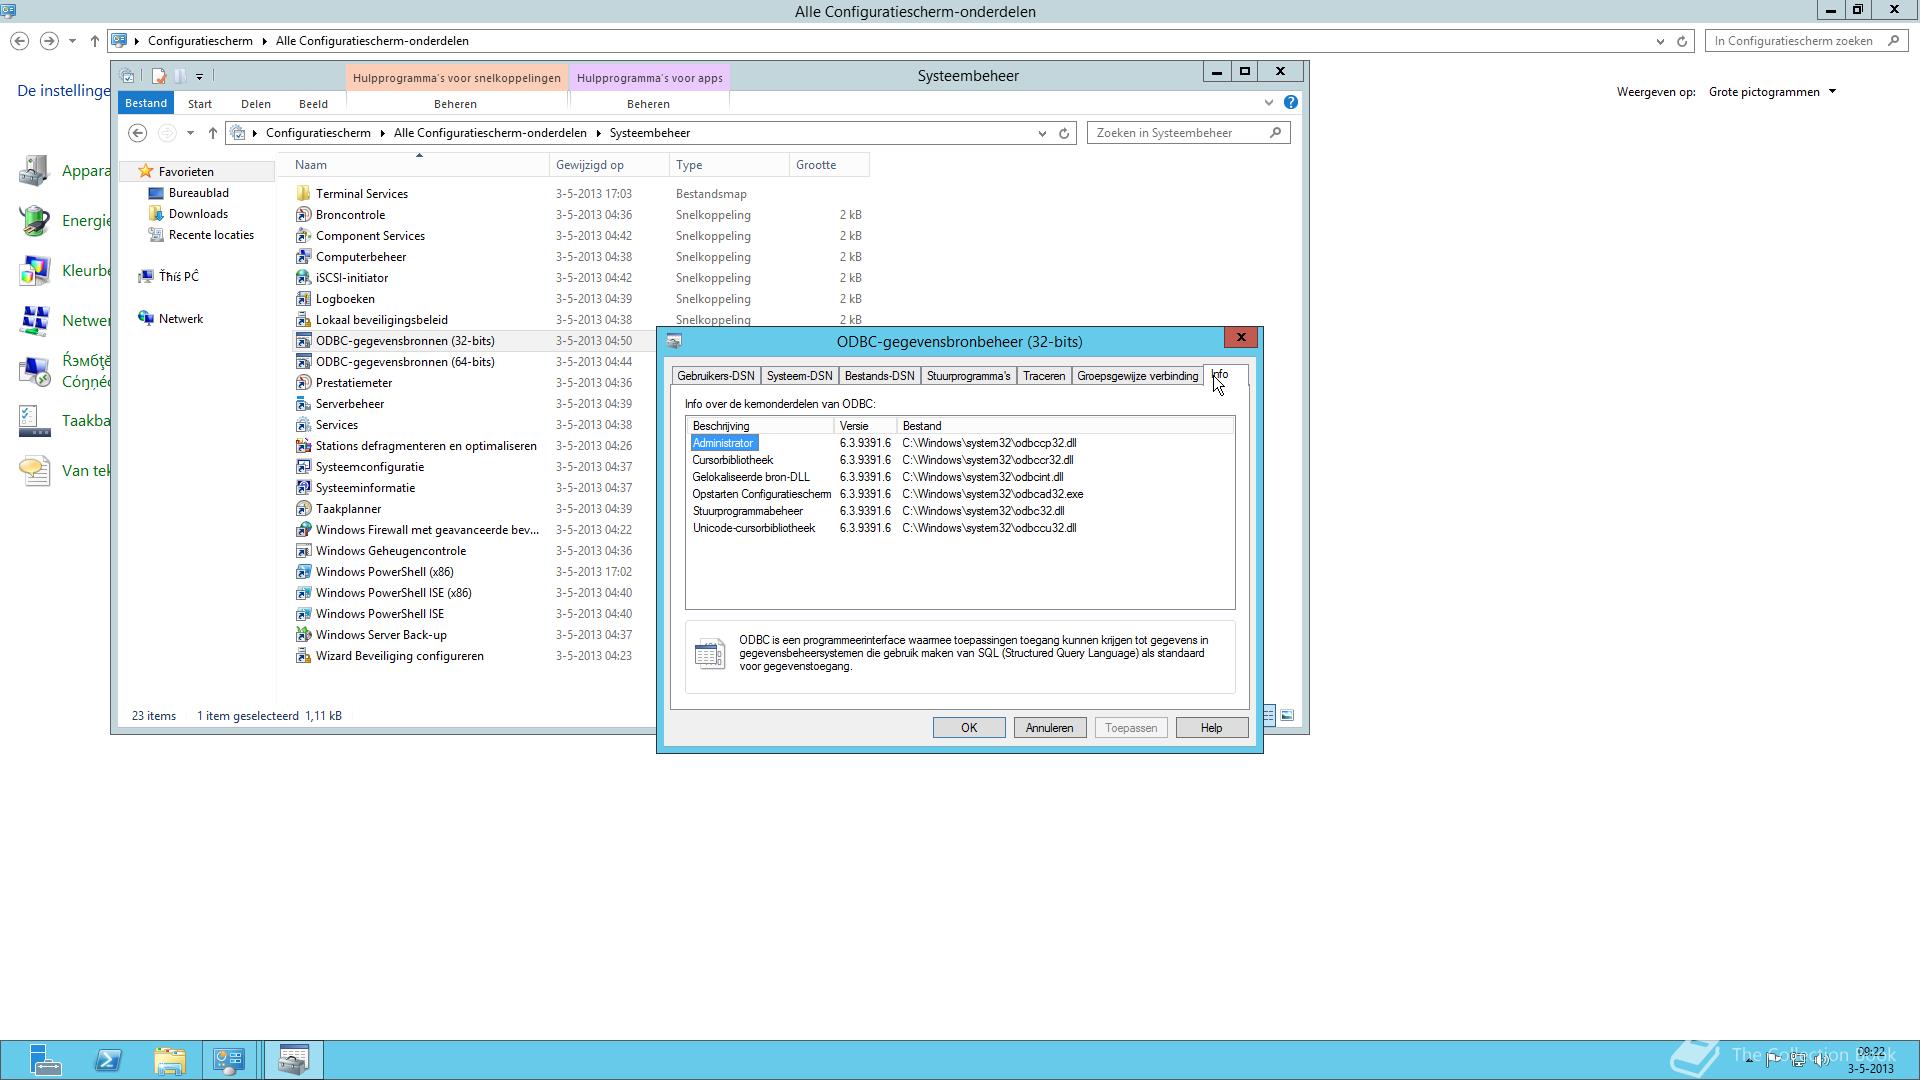The image size is (1920, 1080).
Task: Select the Broncontrole shortcut icon
Action: [x=303, y=215]
